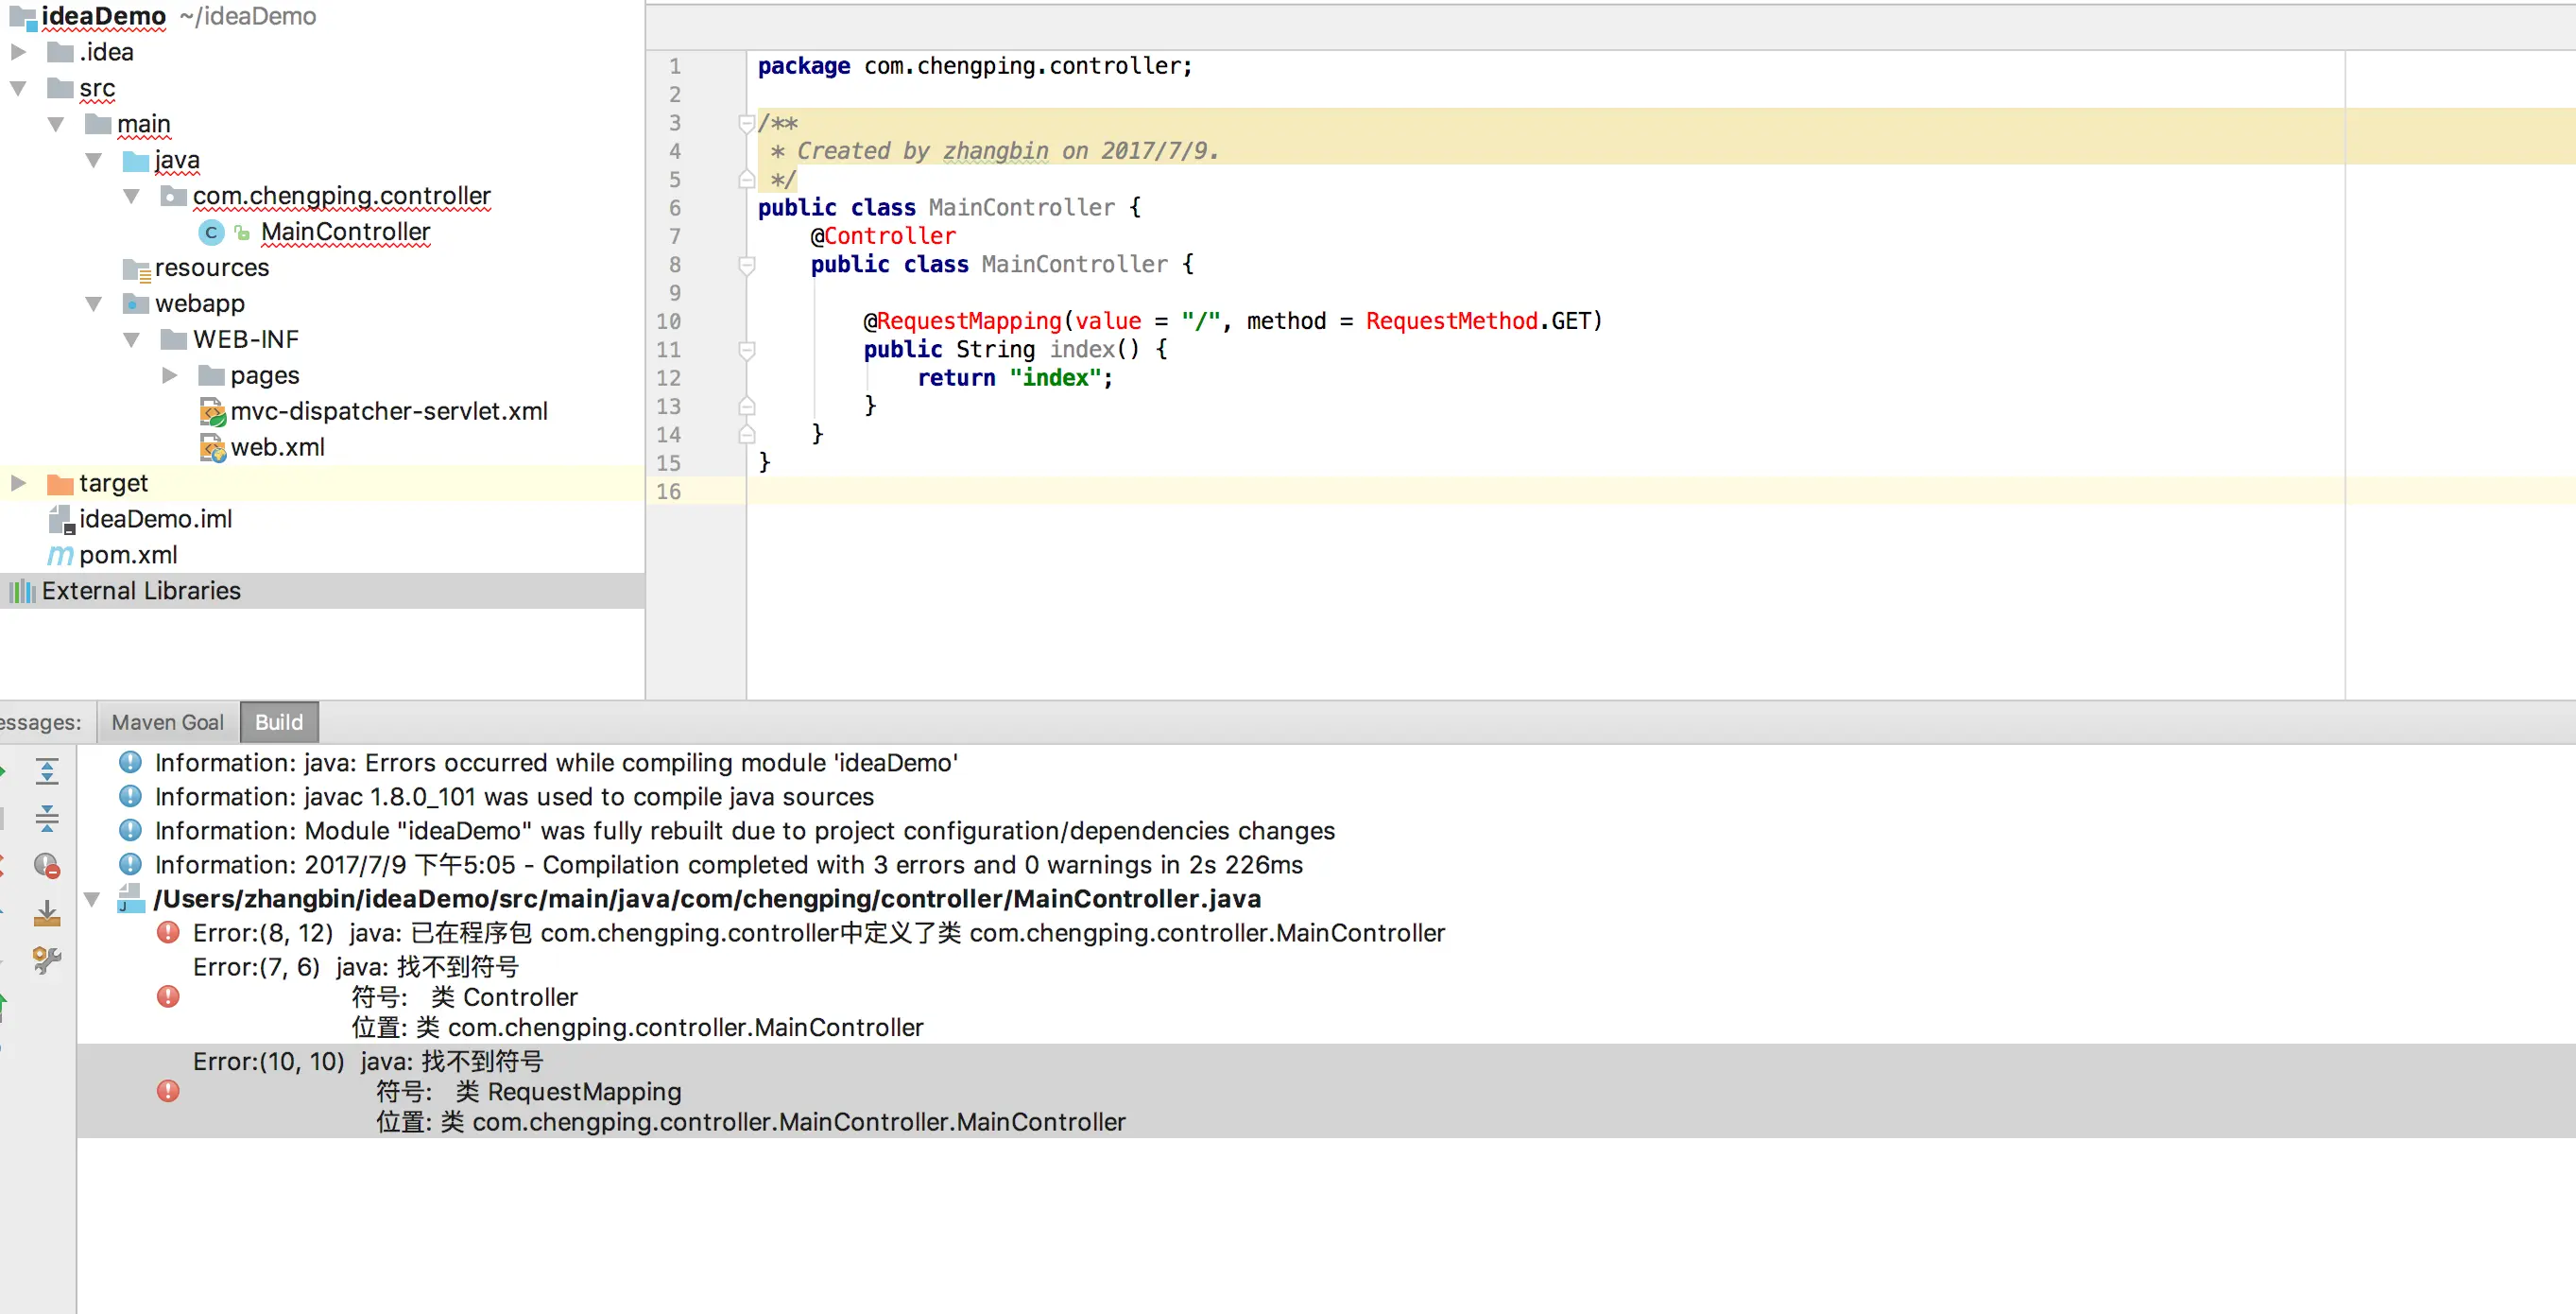
Task: Click the Export to Text File icon
Action: pos(47,913)
